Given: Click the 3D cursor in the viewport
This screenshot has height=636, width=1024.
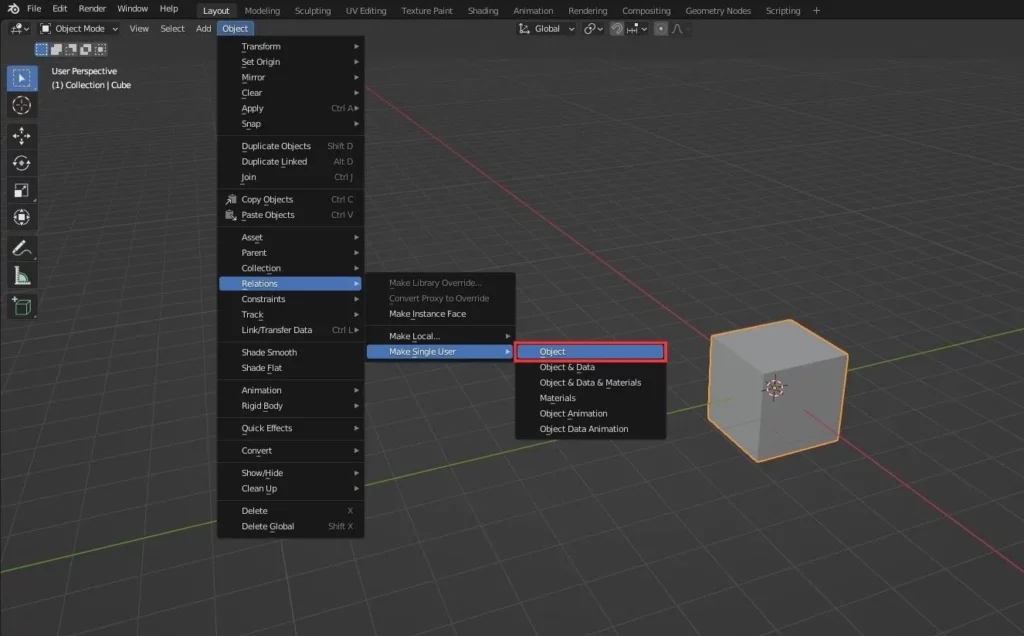Looking at the screenshot, I should (x=775, y=388).
